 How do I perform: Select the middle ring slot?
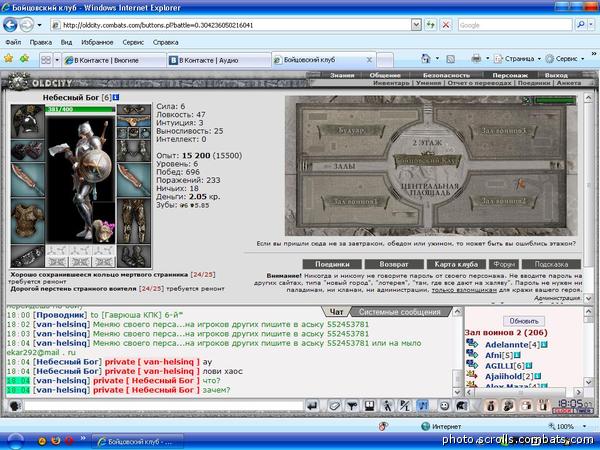(x=134, y=133)
